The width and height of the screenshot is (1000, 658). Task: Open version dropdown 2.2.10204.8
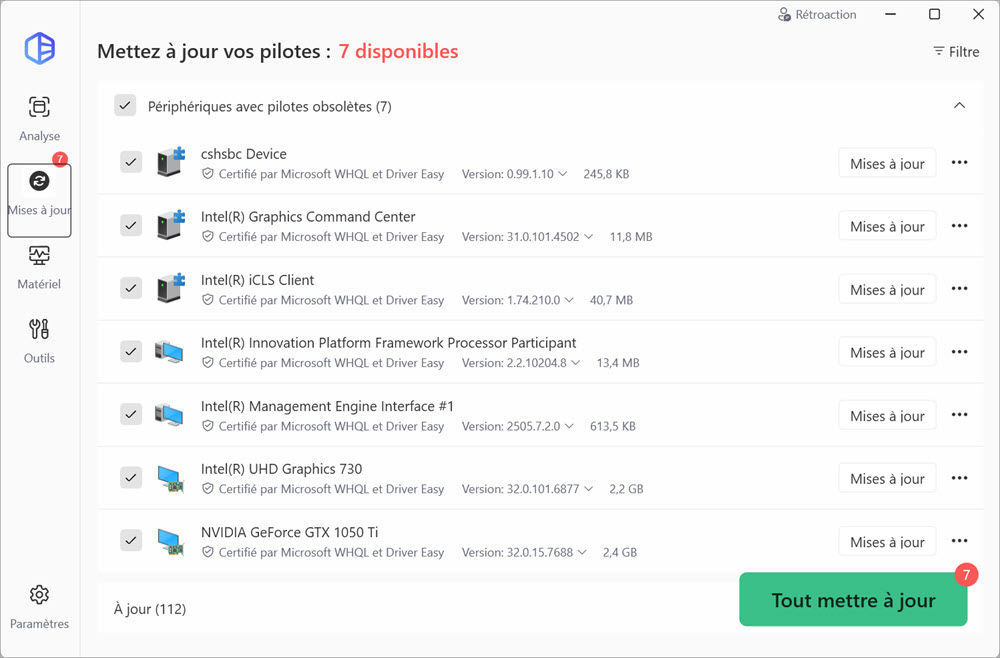tap(521, 363)
